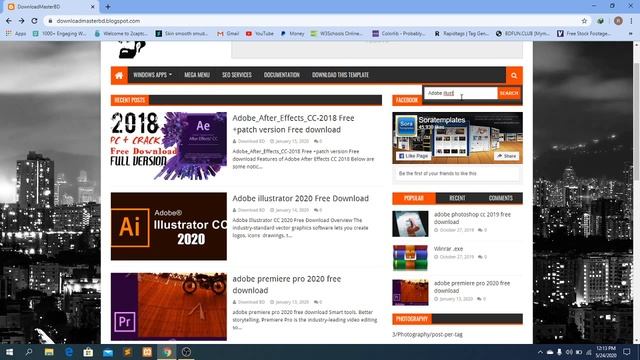This screenshot has height=360, width=640.
Task: Open the BDFUN.CLUB bookmark
Action: [x=523, y=33]
